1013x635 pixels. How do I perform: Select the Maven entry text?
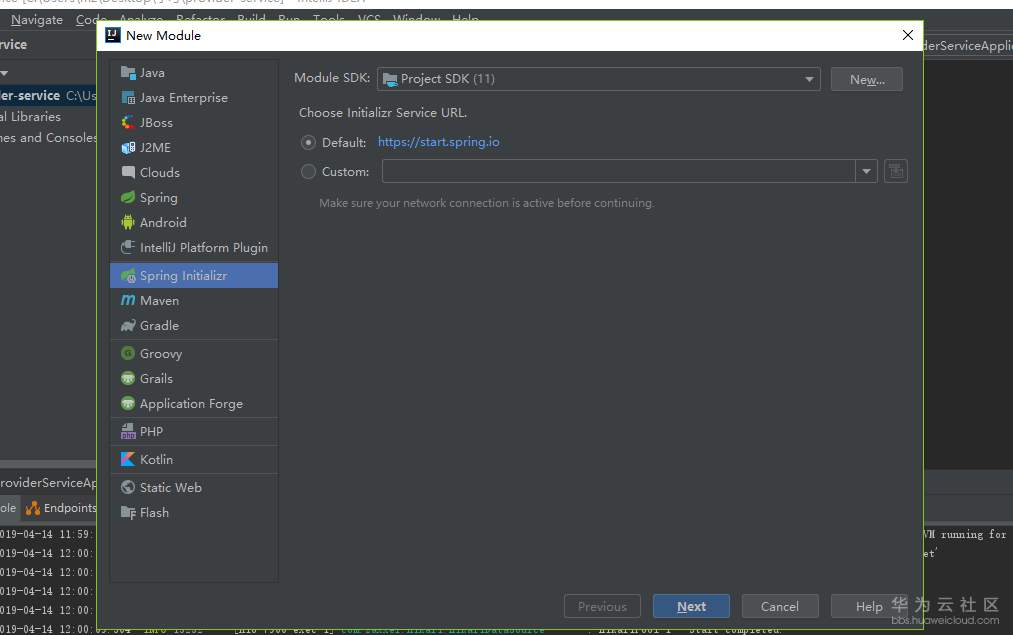pyautogui.click(x=160, y=301)
